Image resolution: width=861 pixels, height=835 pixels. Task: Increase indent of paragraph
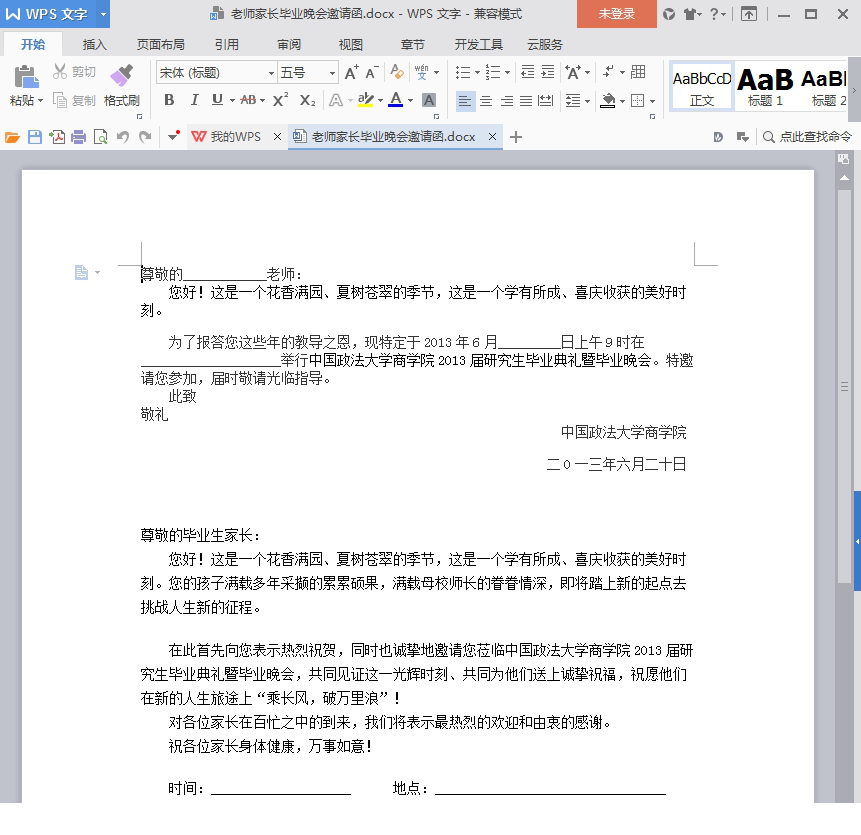[x=547, y=72]
